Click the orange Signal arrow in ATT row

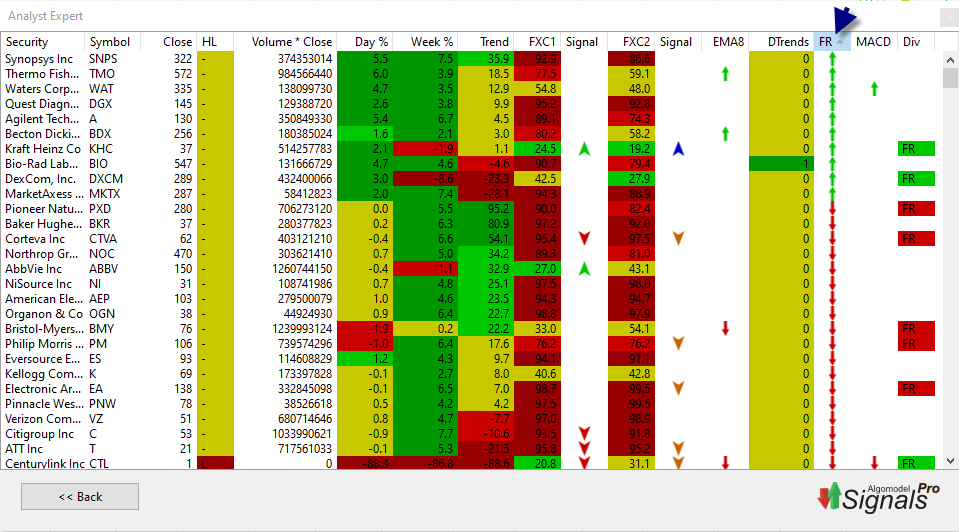(678, 448)
